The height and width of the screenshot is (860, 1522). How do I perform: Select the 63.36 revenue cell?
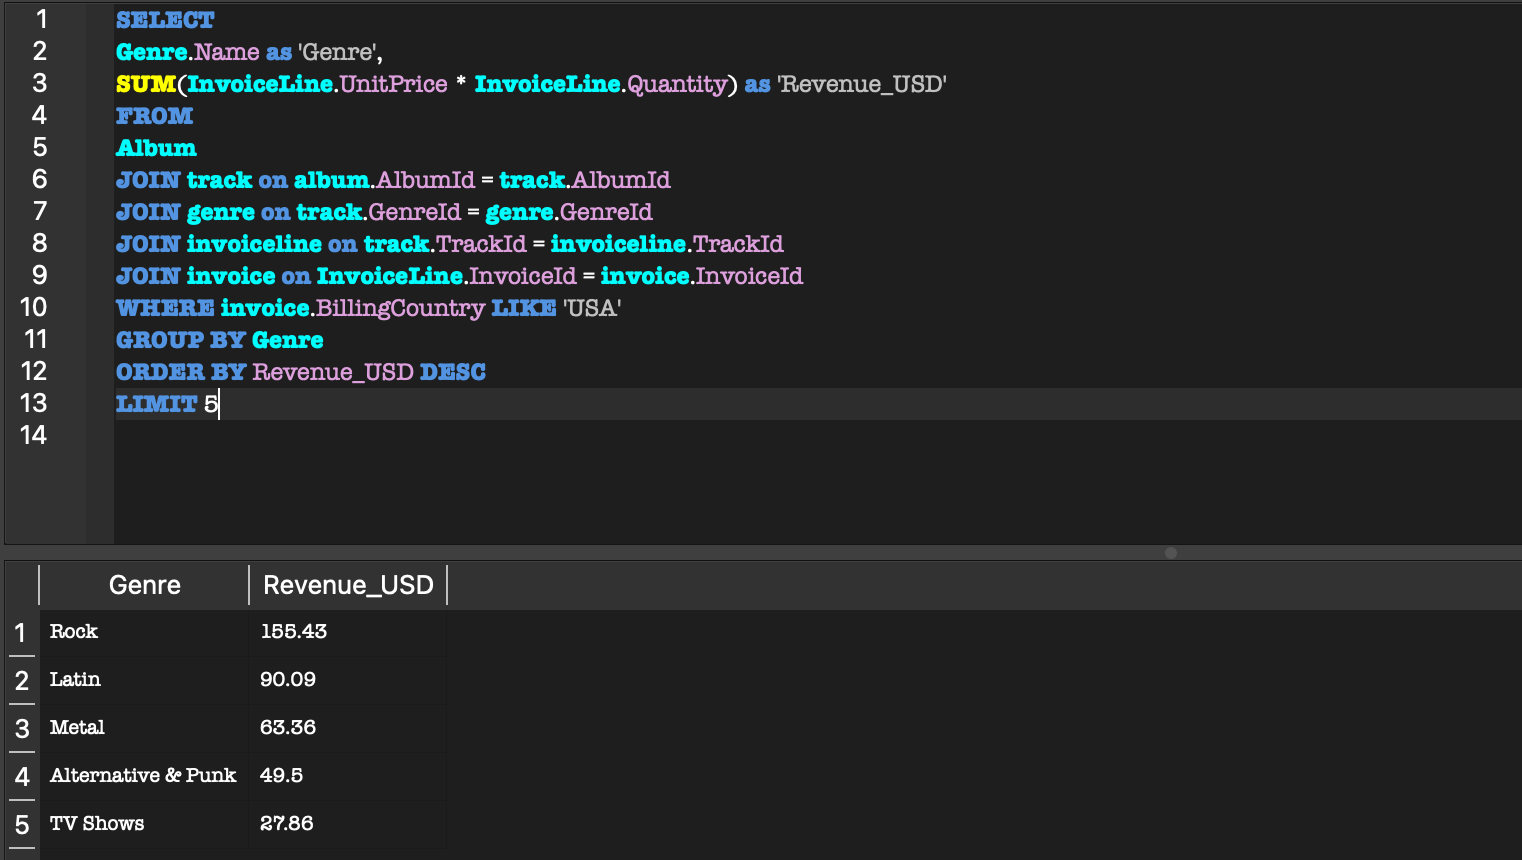[x=348, y=728]
